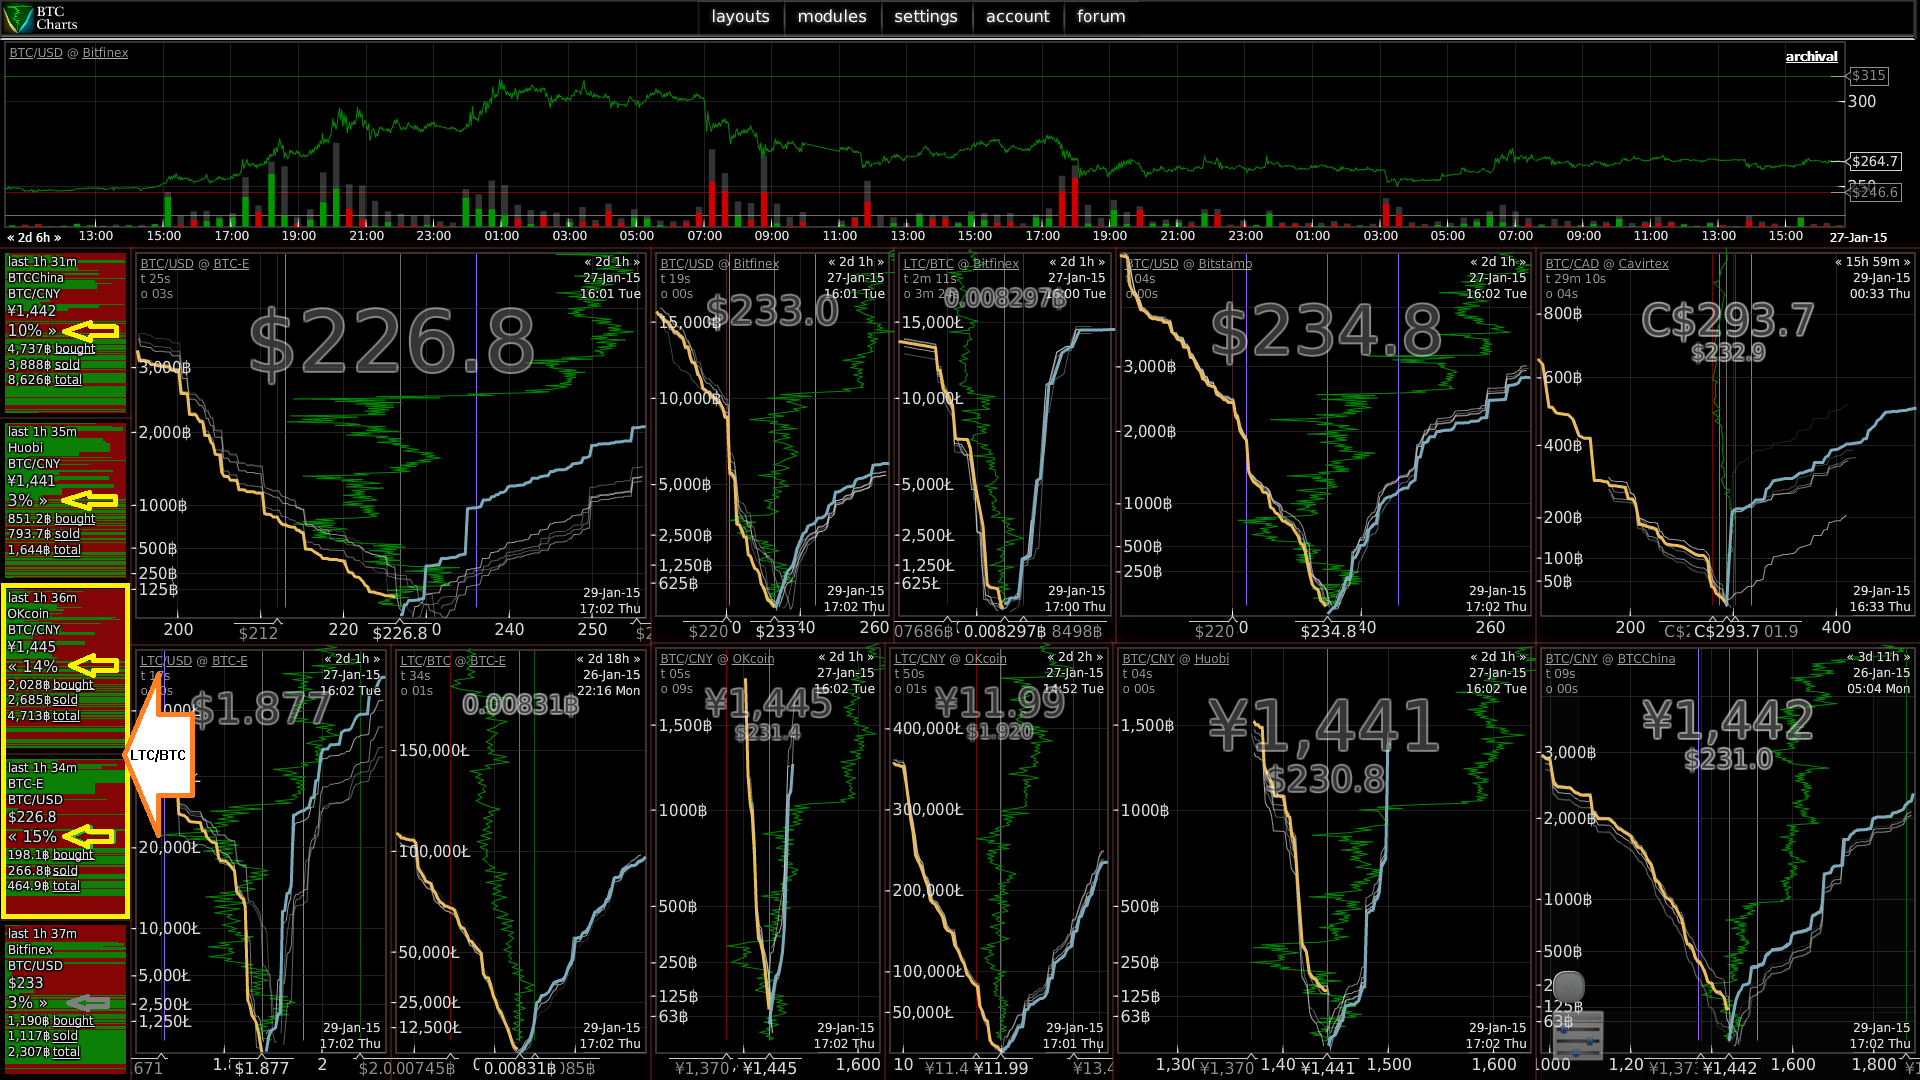Click the Bitstamp exchange link
The image size is (1920, 1080).
pyautogui.click(x=1225, y=264)
